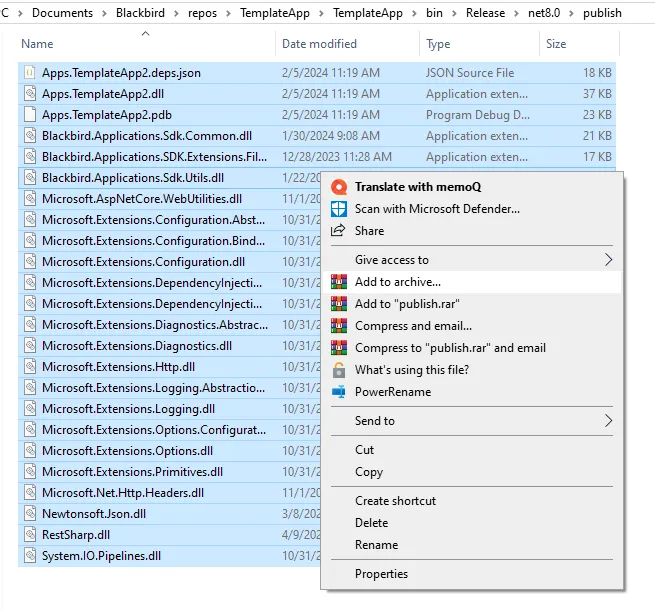This screenshot has height=610, width=655.
Task: Click the memoQ icon beside Translate with memoQ
Action: [338, 187]
